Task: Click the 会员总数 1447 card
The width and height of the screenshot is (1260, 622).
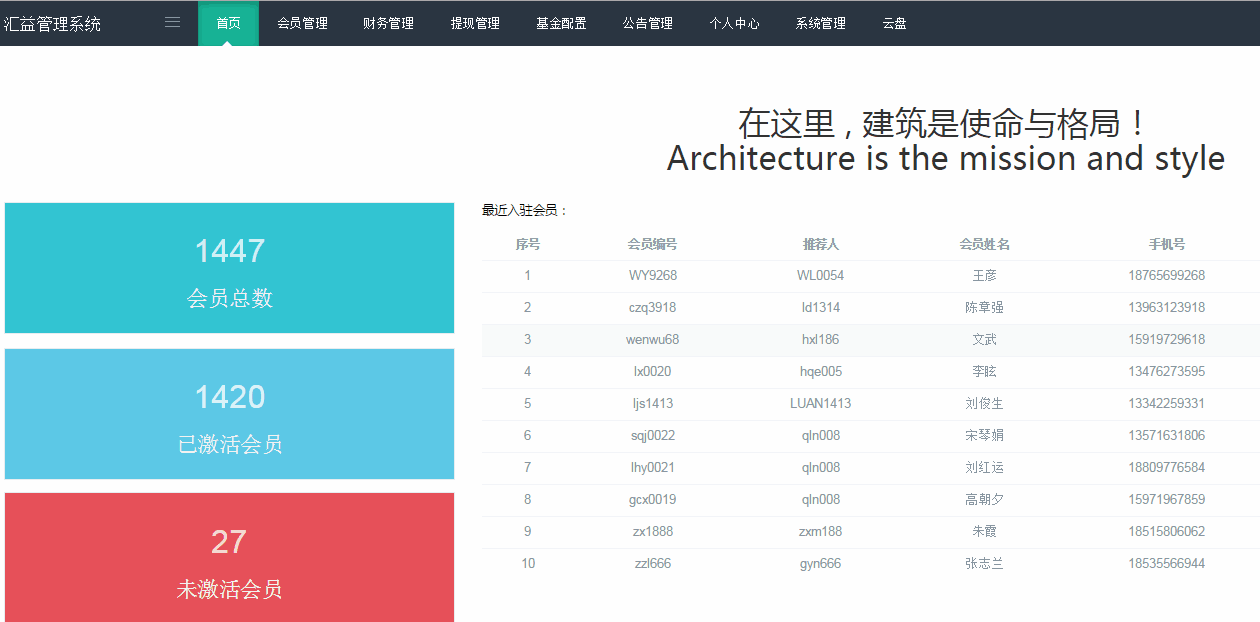Action: pyautogui.click(x=229, y=268)
